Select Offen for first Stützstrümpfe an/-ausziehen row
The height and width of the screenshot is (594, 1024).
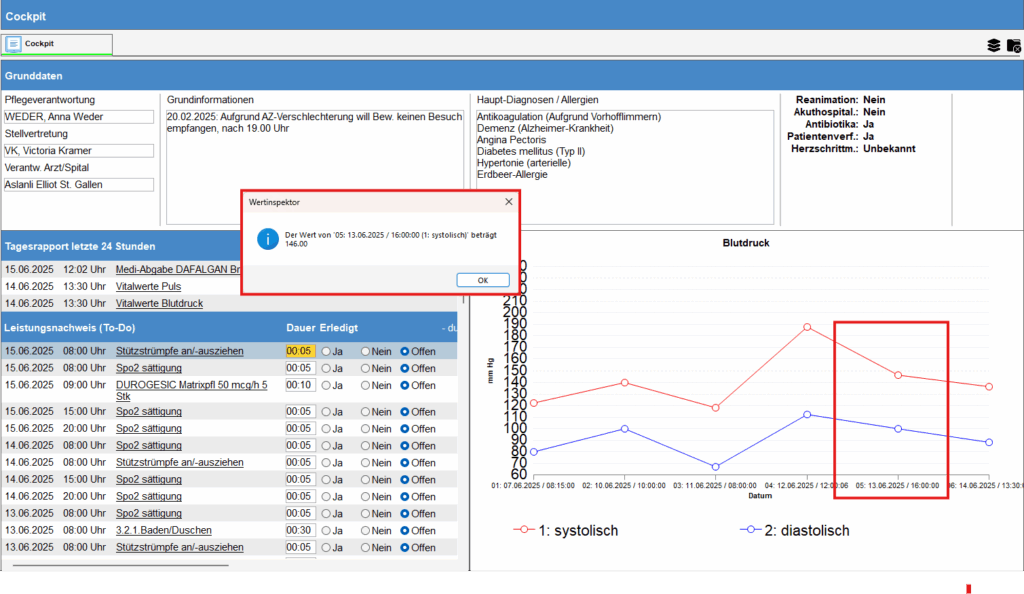tap(404, 351)
